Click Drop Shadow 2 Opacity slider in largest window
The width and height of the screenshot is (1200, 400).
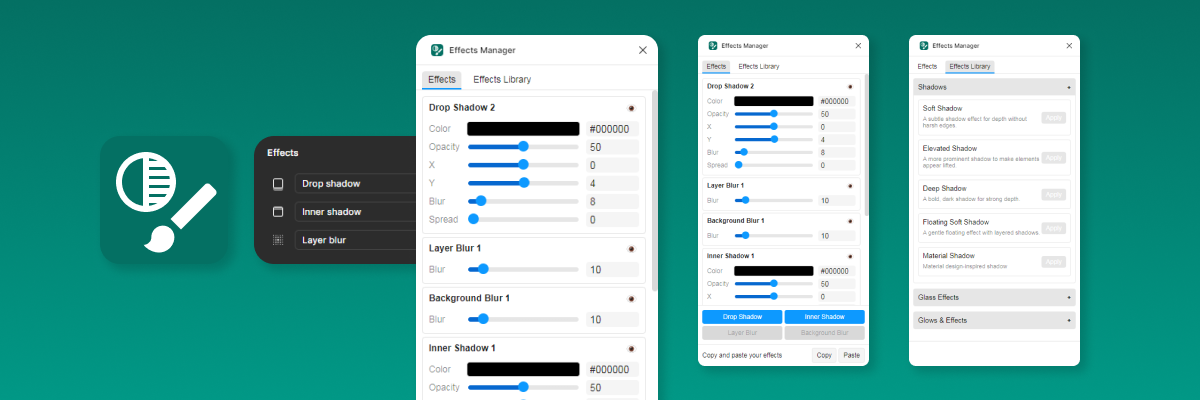pyautogui.click(x=523, y=147)
